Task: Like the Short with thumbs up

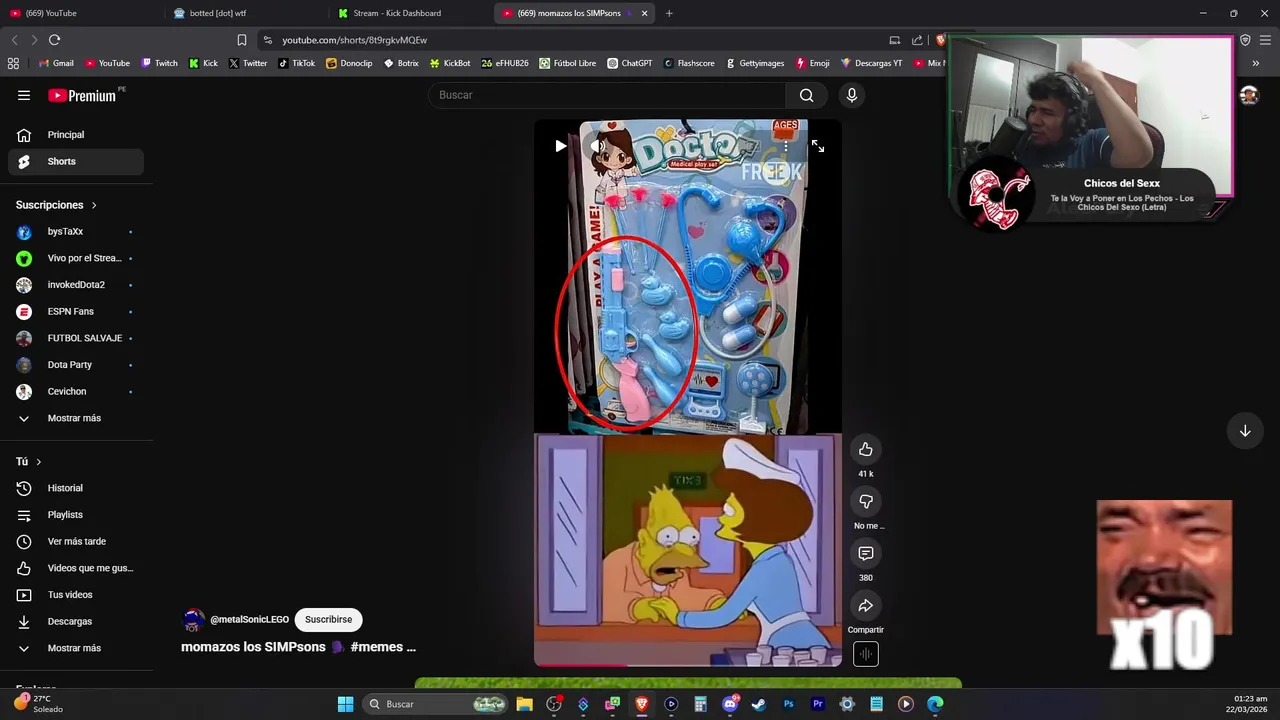Action: 866,450
